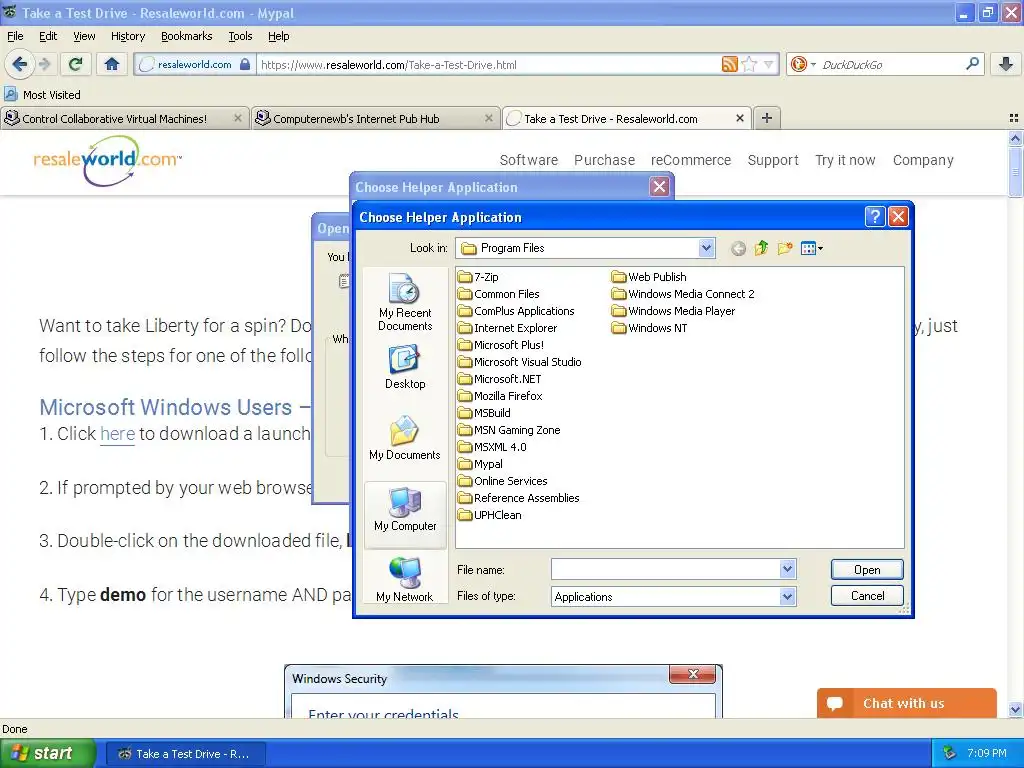Image resolution: width=1024 pixels, height=768 pixels.
Task: Select the Web Publish folder
Action: tap(649, 277)
